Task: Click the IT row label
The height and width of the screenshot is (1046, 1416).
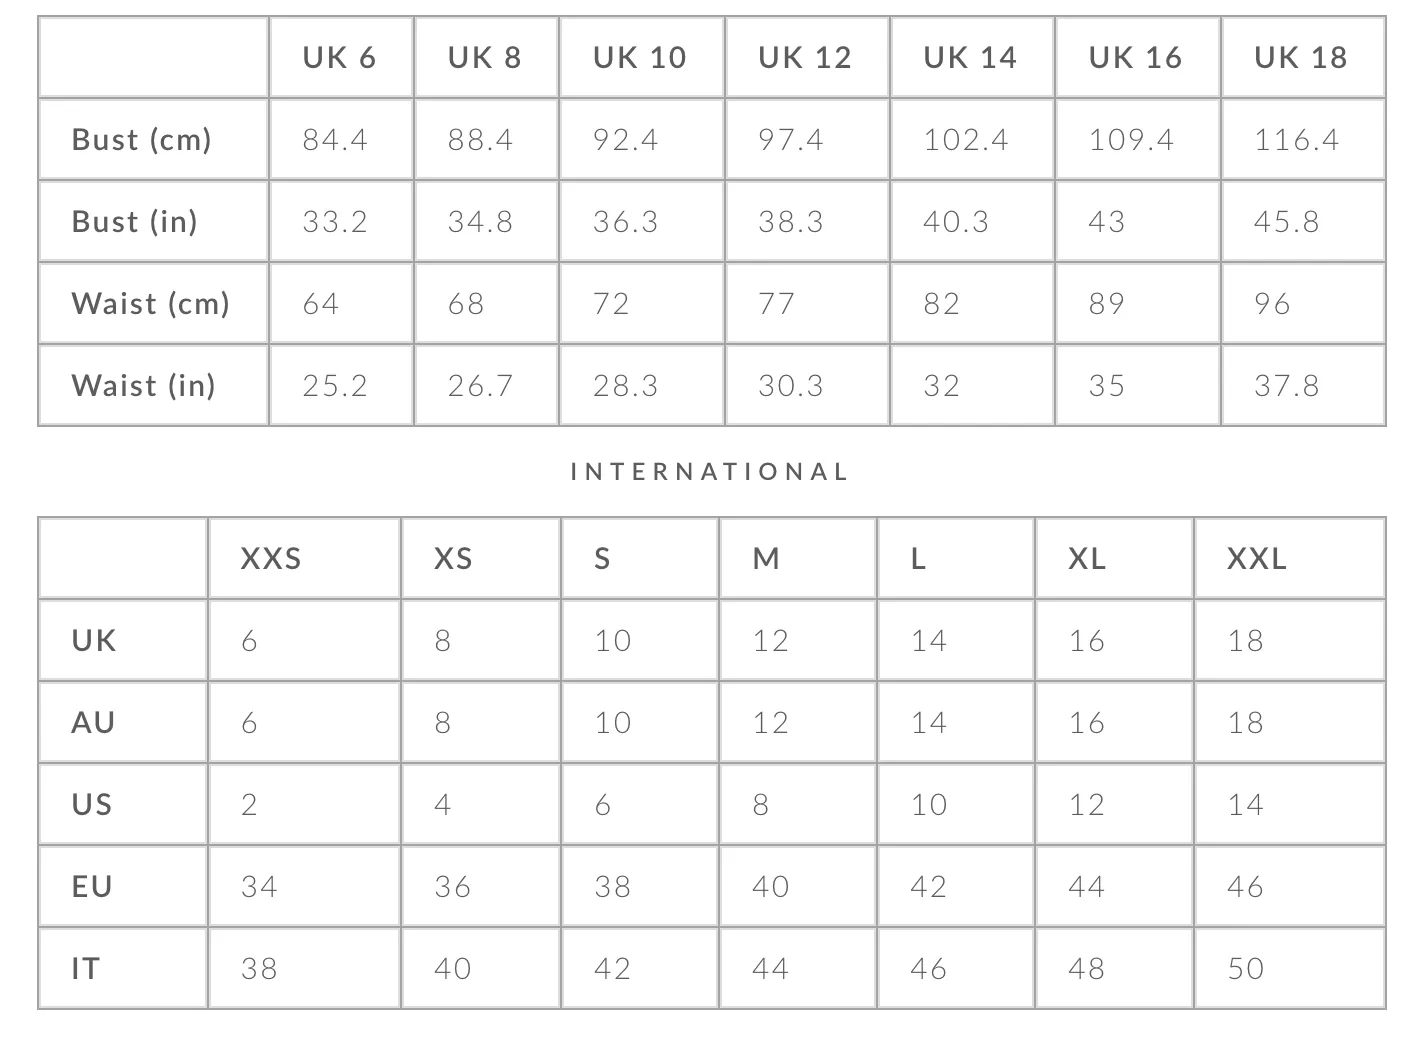Action: (86, 969)
